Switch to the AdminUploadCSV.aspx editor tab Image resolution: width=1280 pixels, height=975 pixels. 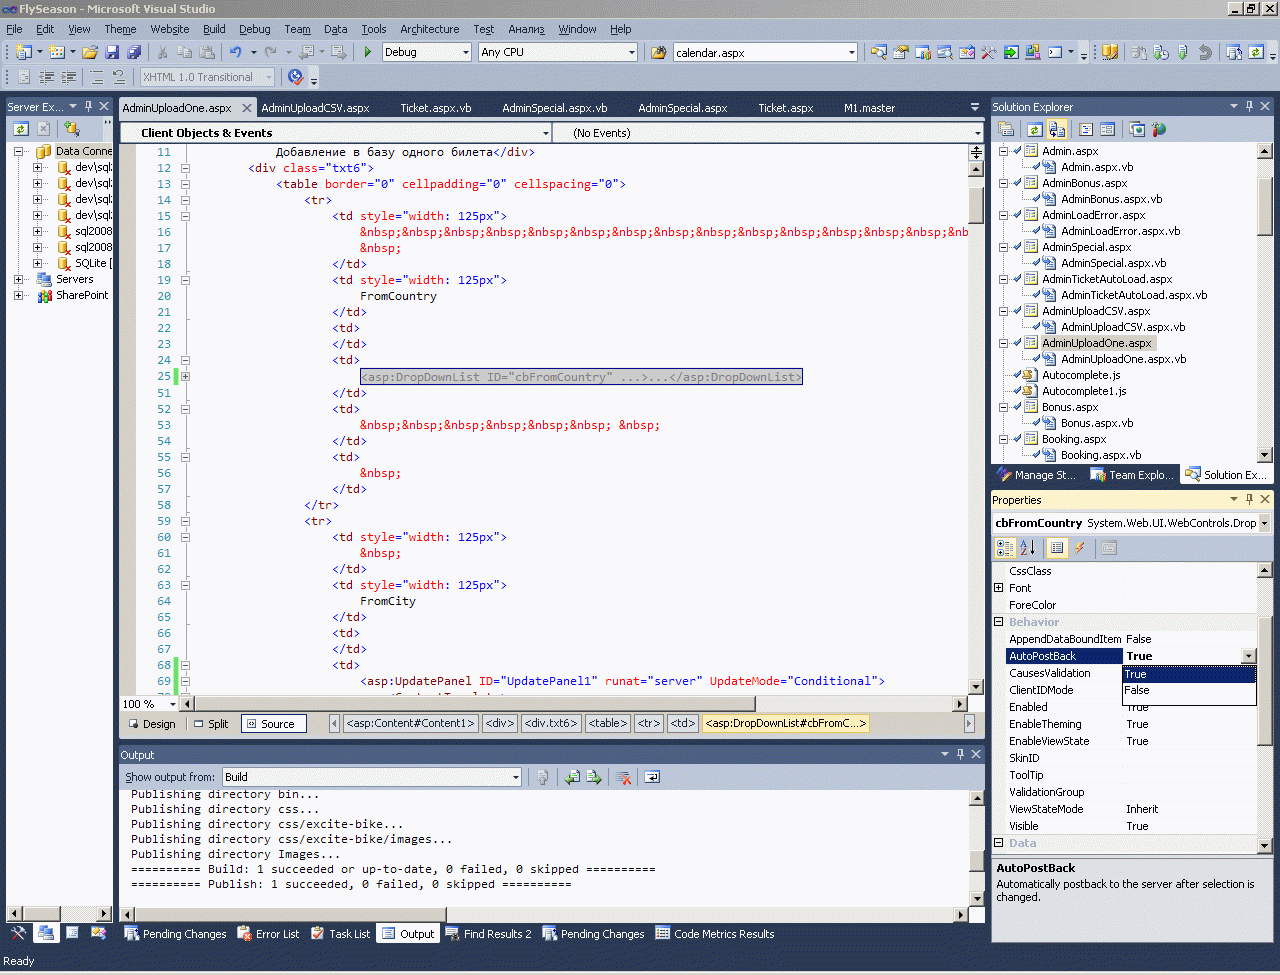tap(315, 108)
